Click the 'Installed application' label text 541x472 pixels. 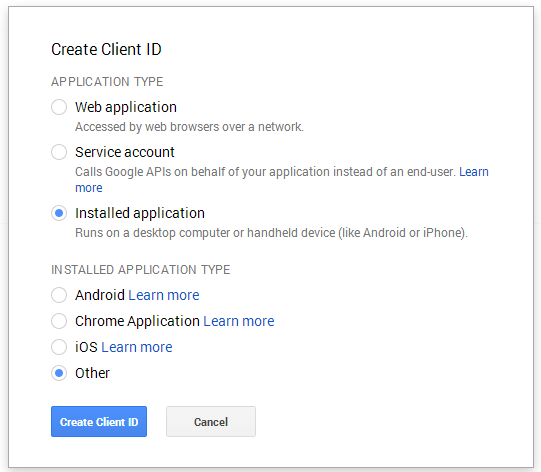pyautogui.click(x=140, y=213)
